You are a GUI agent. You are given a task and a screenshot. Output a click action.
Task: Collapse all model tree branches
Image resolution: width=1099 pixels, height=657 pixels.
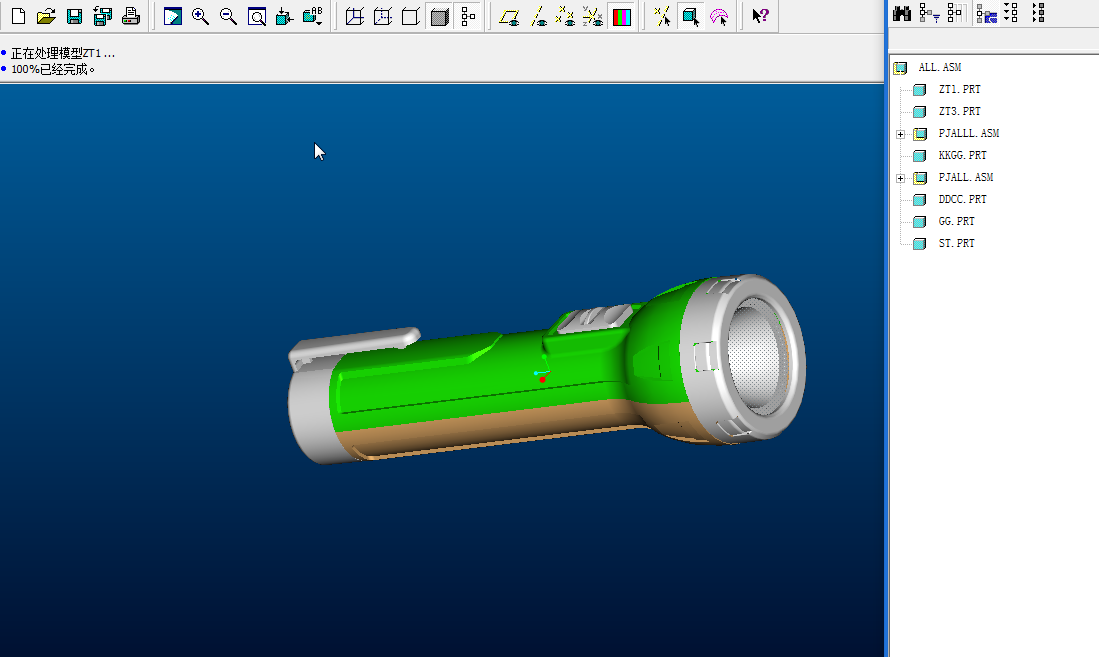point(1039,13)
